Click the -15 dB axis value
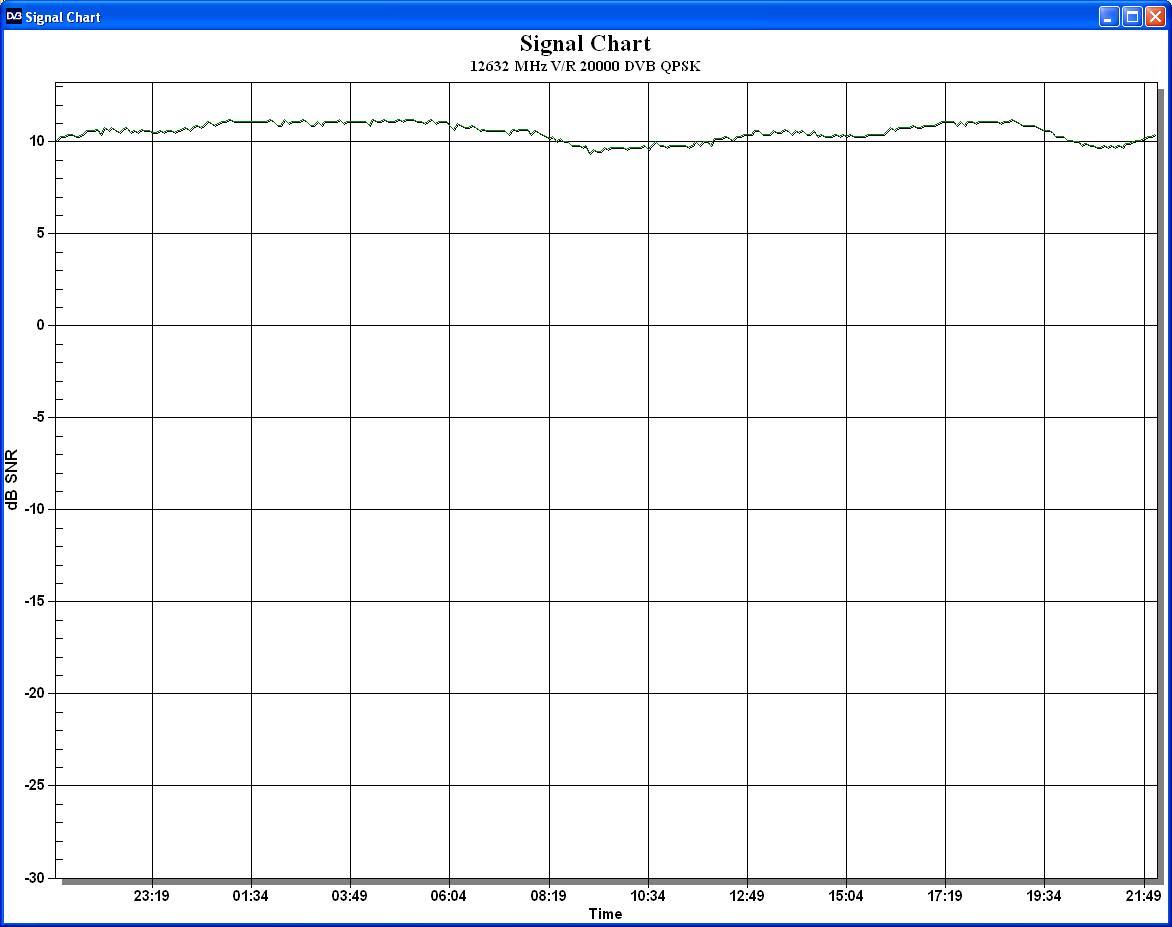 [34, 601]
